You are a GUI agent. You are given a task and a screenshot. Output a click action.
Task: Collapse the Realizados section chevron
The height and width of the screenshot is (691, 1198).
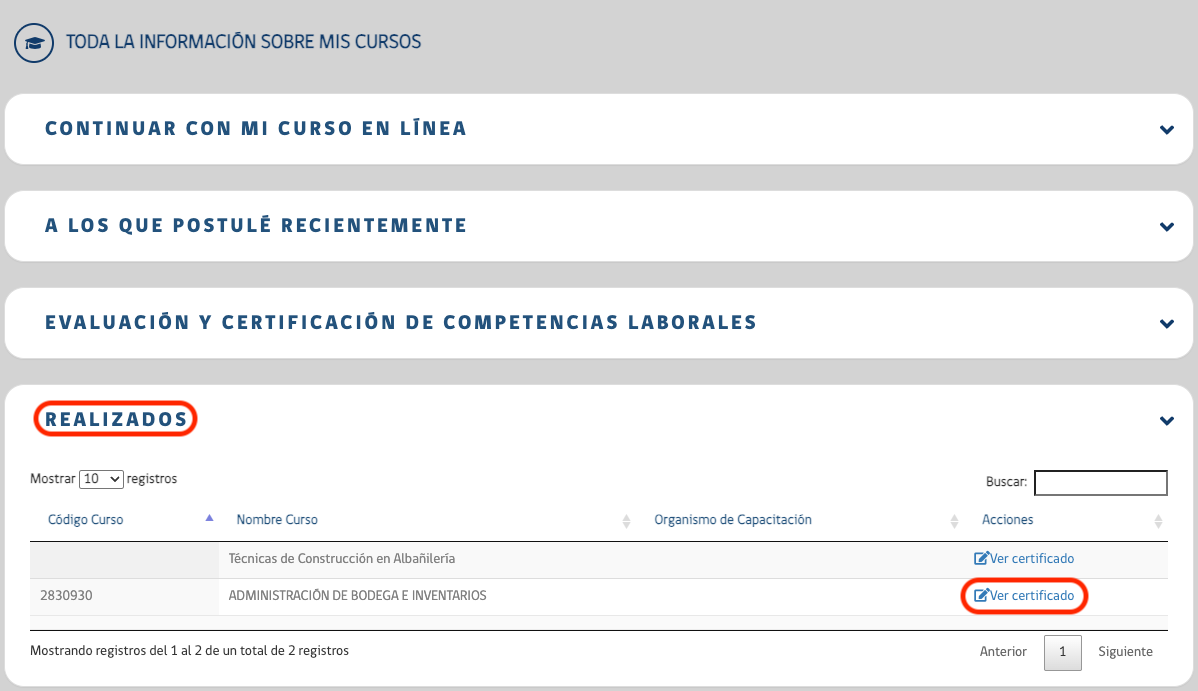click(x=1166, y=420)
